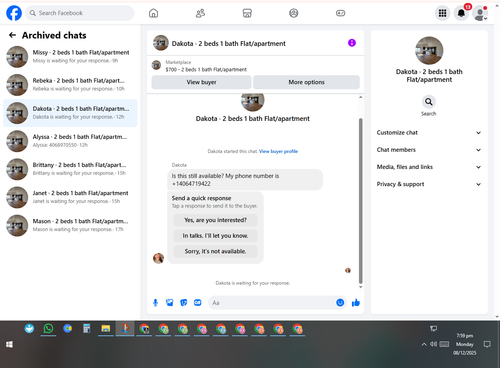Viewport: 500px width, 368px height.
Task: Click the buyer avatar beside quick responses
Action: pyautogui.click(x=158, y=258)
